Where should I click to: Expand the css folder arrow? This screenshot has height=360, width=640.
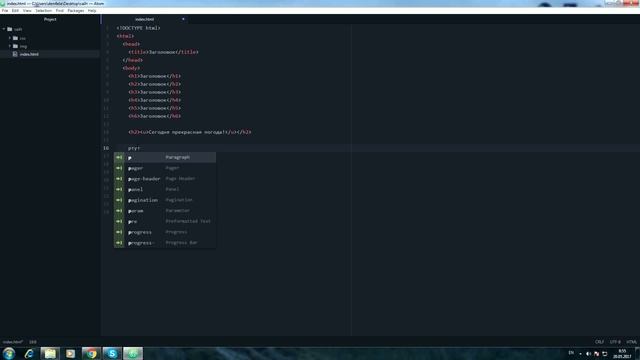click(10, 38)
